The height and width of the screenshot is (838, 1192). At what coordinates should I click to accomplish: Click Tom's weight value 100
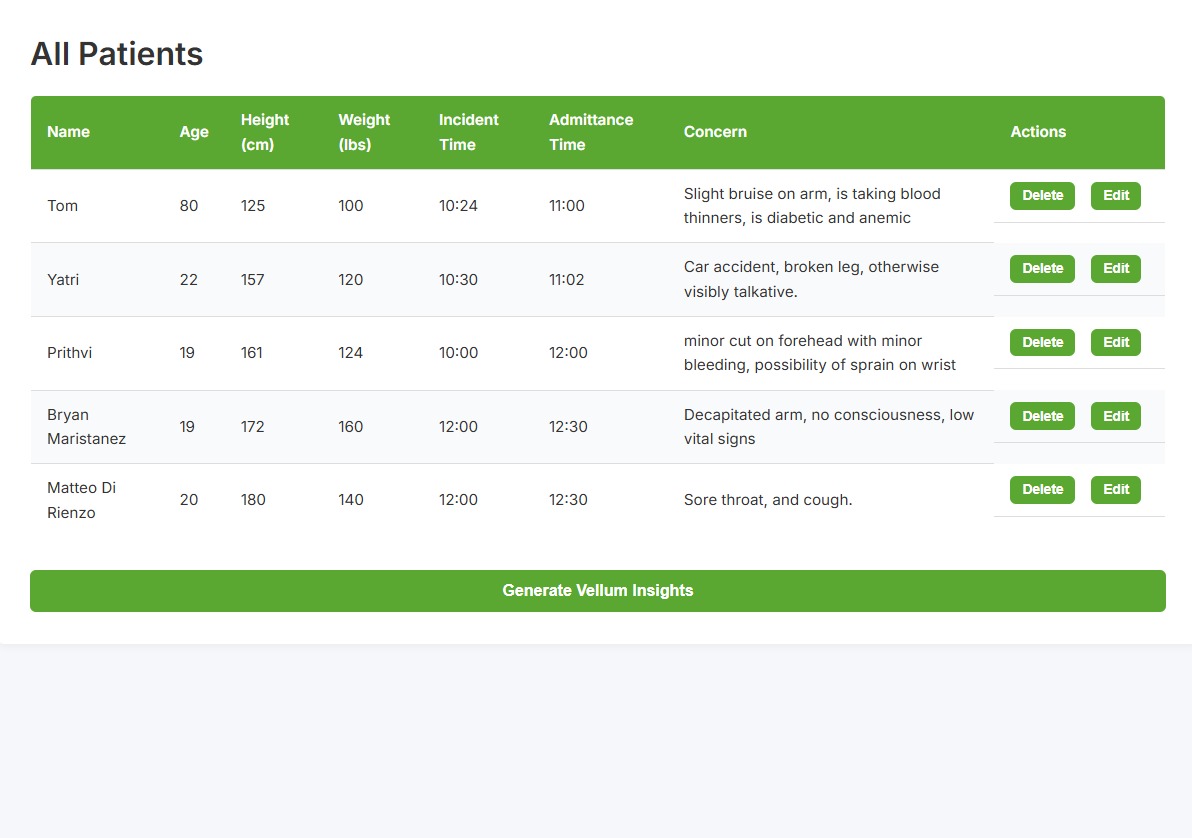350,206
